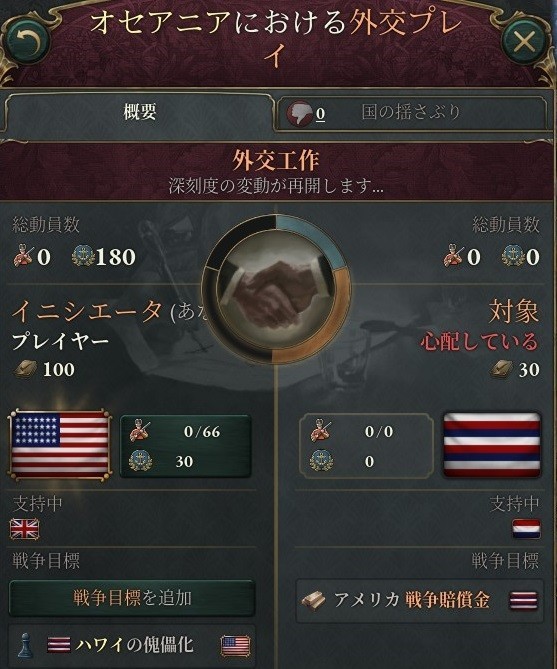Screen dimensions: 557x669
Task: Click initiator maneuver icon showing 100
Action: point(25,369)
